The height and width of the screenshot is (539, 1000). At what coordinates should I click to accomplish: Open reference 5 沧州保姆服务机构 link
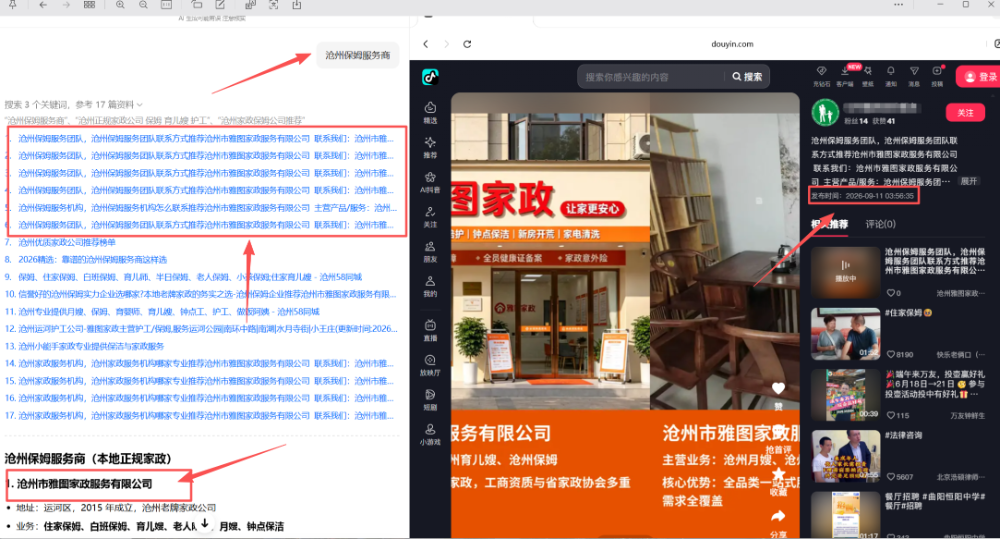[207, 207]
